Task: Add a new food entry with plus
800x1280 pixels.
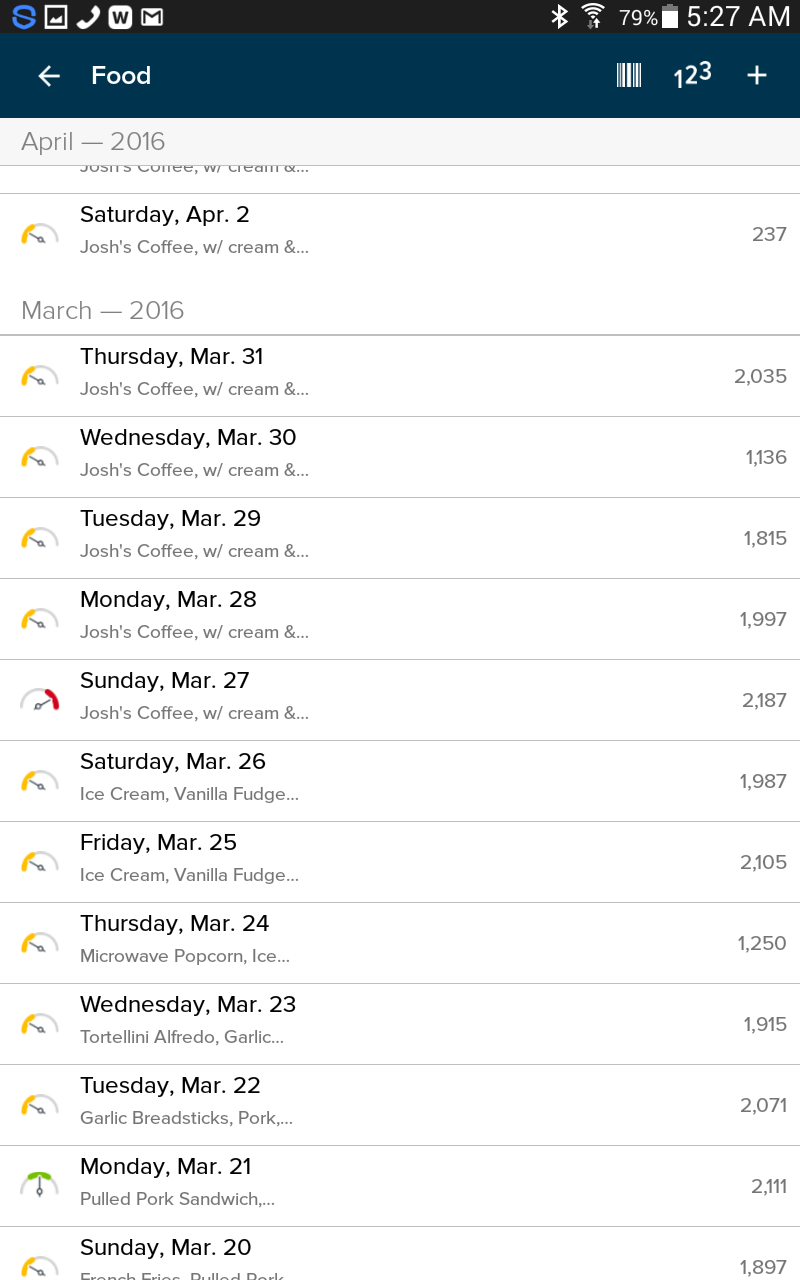Action: click(x=757, y=76)
